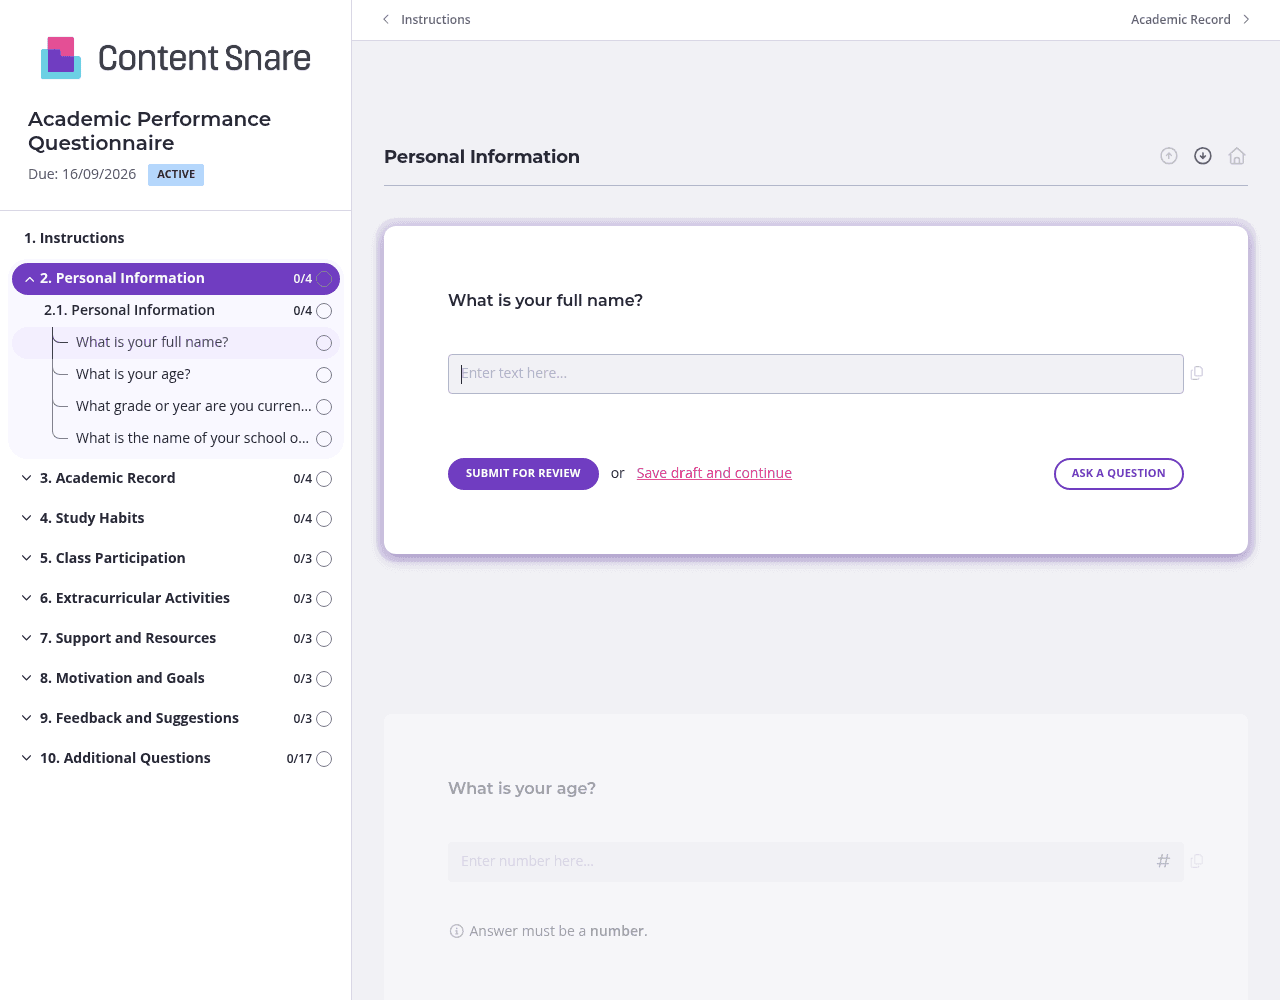
Task: Expand the Academic Record section
Action: click(x=27, y=478)
